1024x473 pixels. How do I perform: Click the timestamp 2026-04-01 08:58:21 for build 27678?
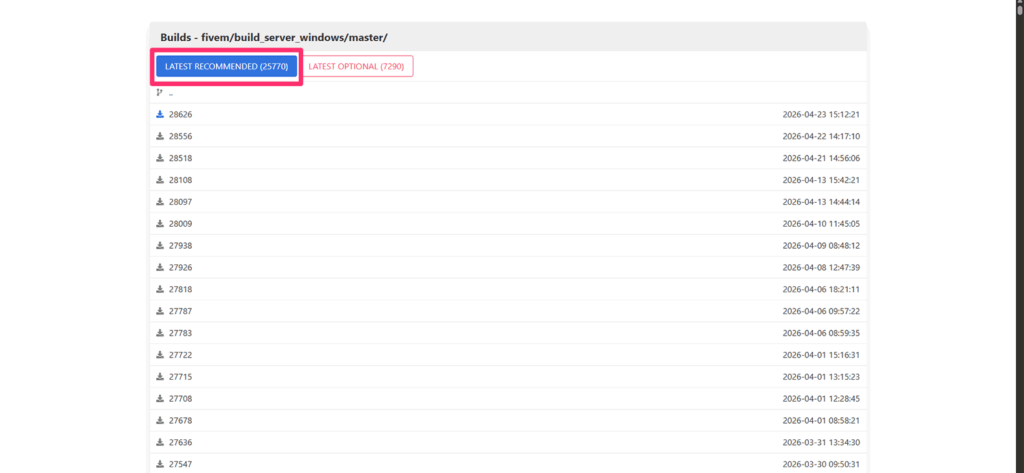(820, 420)
